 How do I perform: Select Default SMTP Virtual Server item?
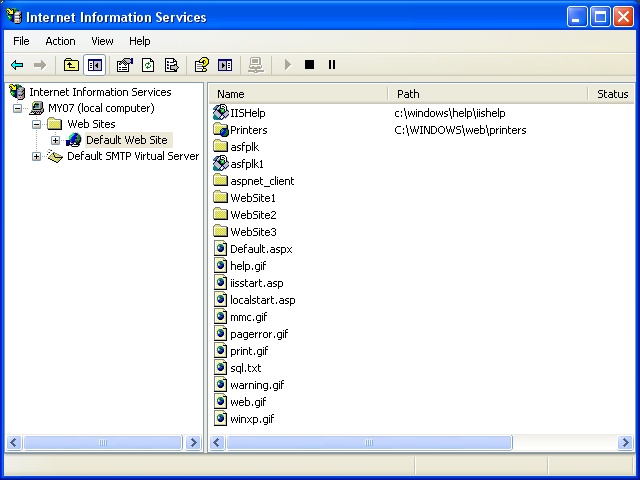tap(133, 156)
